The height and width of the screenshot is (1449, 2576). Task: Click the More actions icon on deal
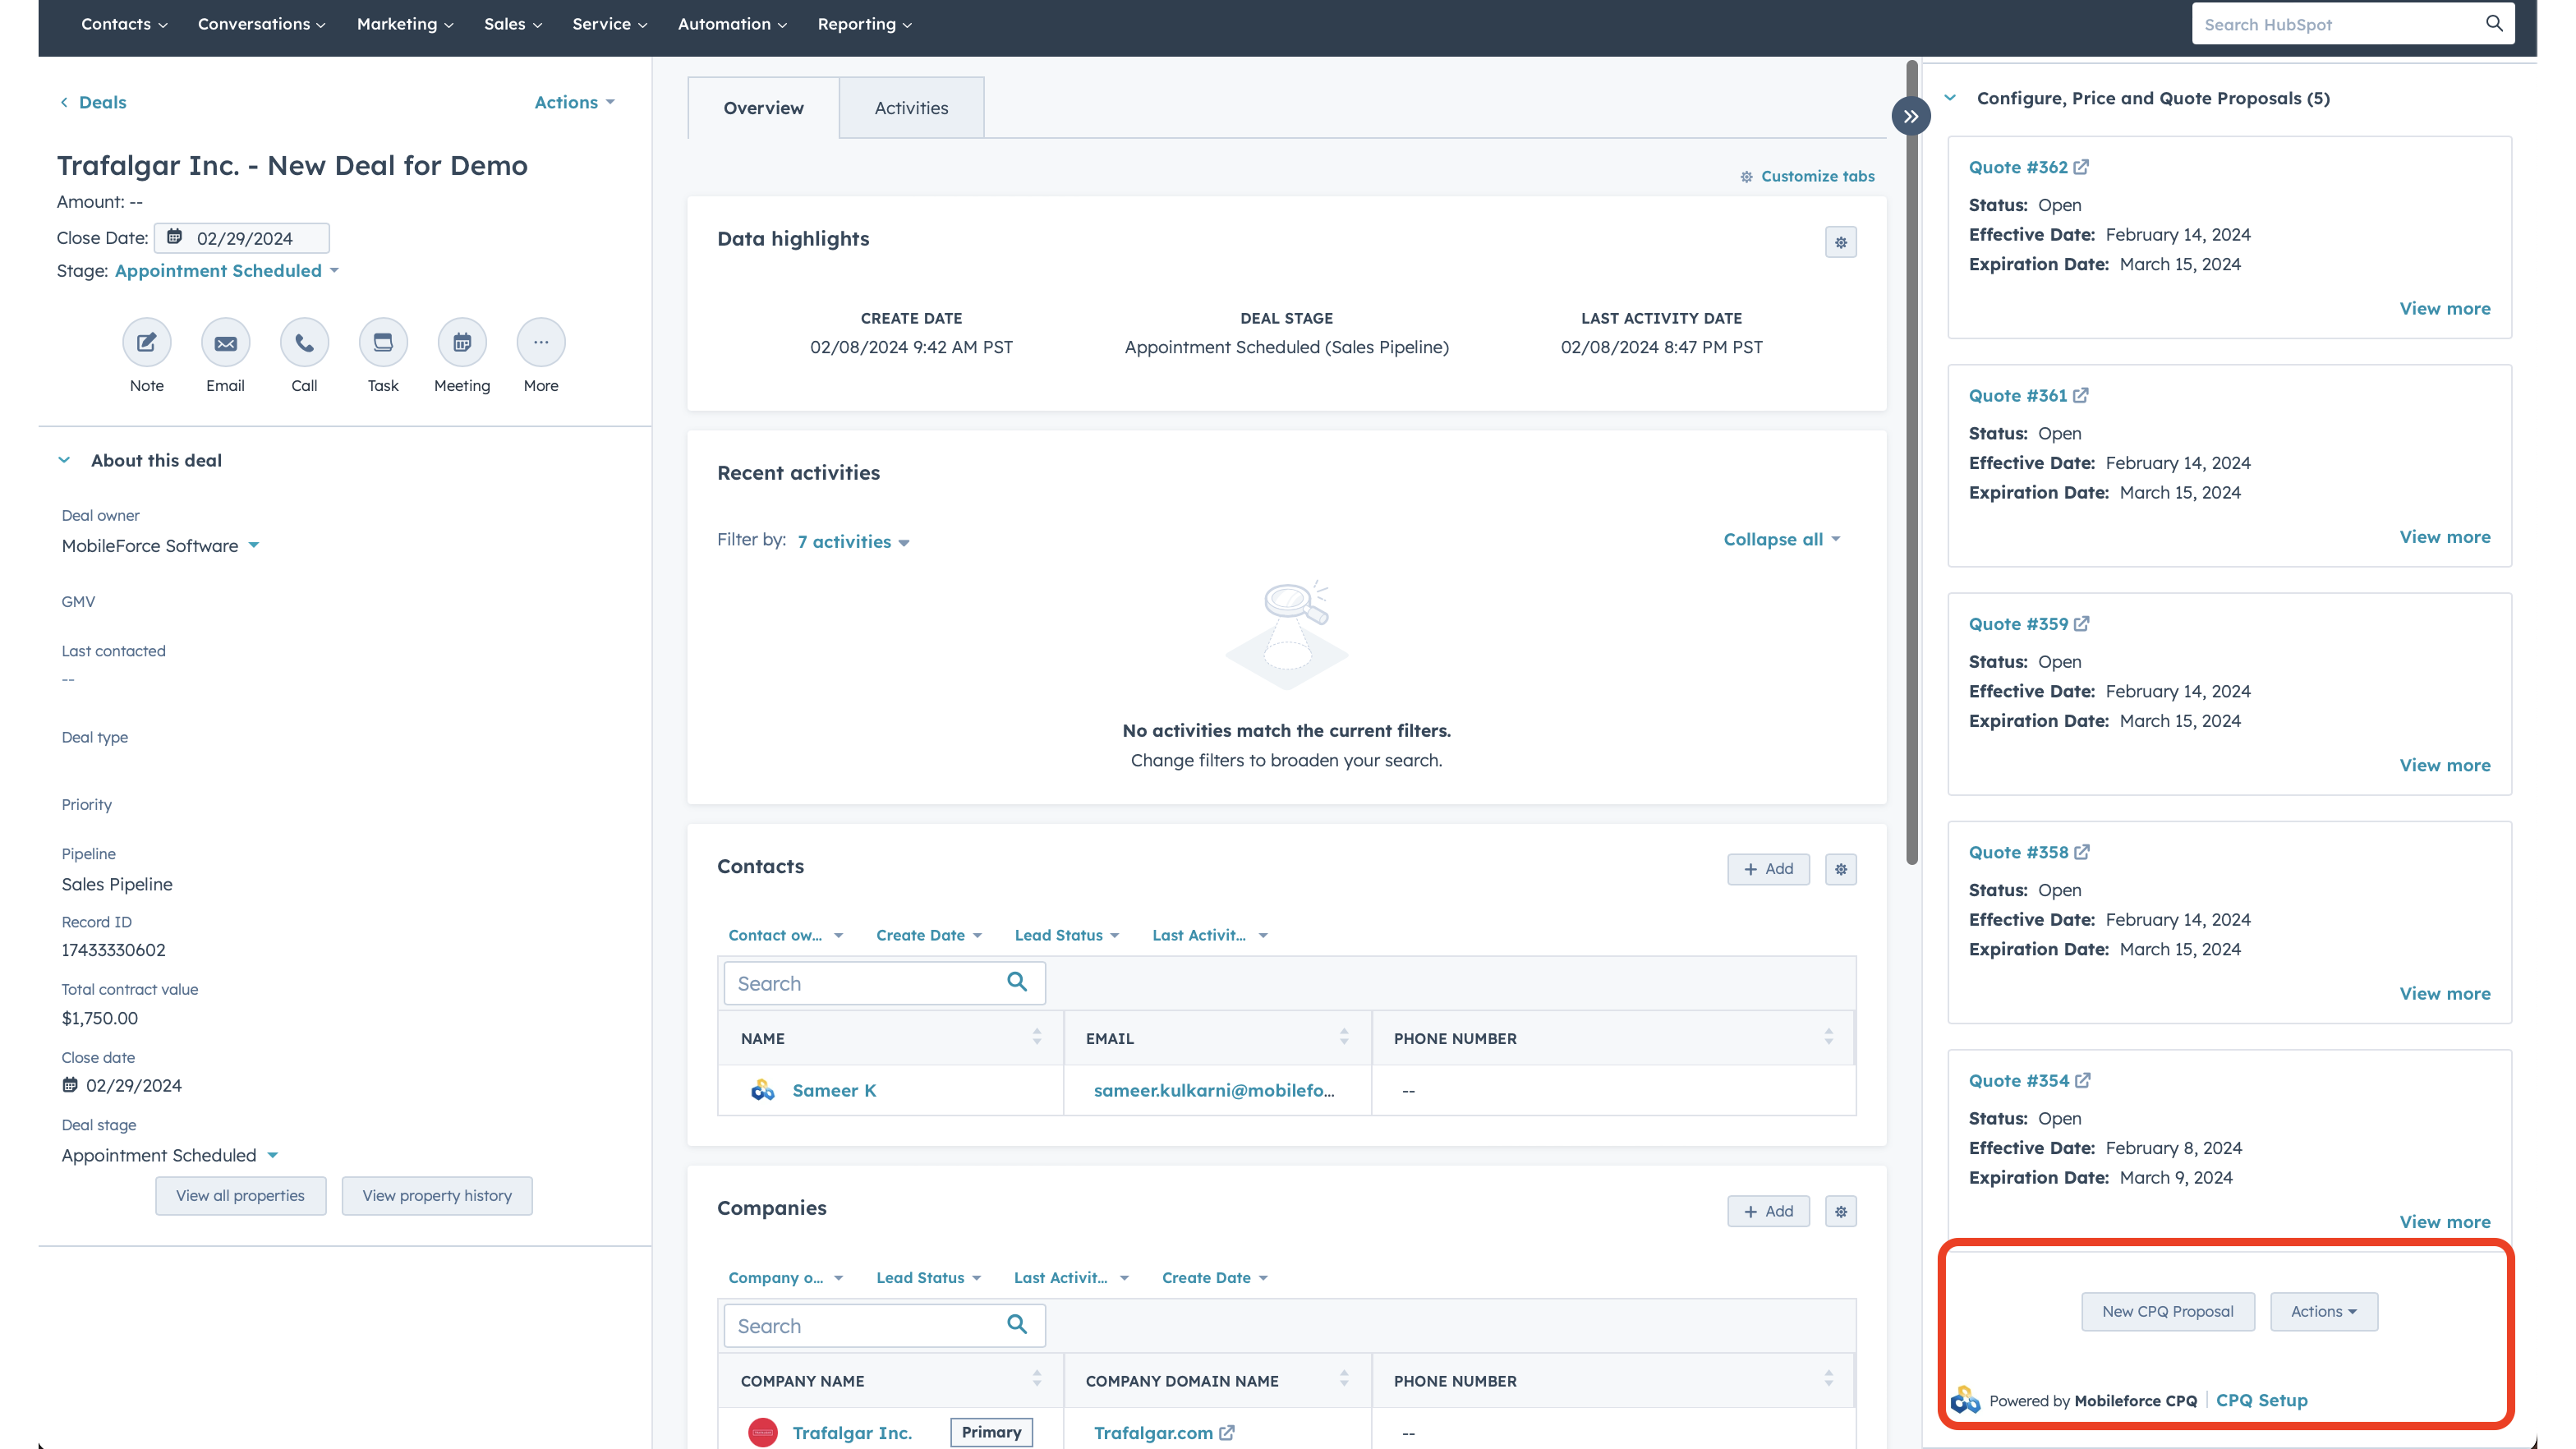(538, 342)
